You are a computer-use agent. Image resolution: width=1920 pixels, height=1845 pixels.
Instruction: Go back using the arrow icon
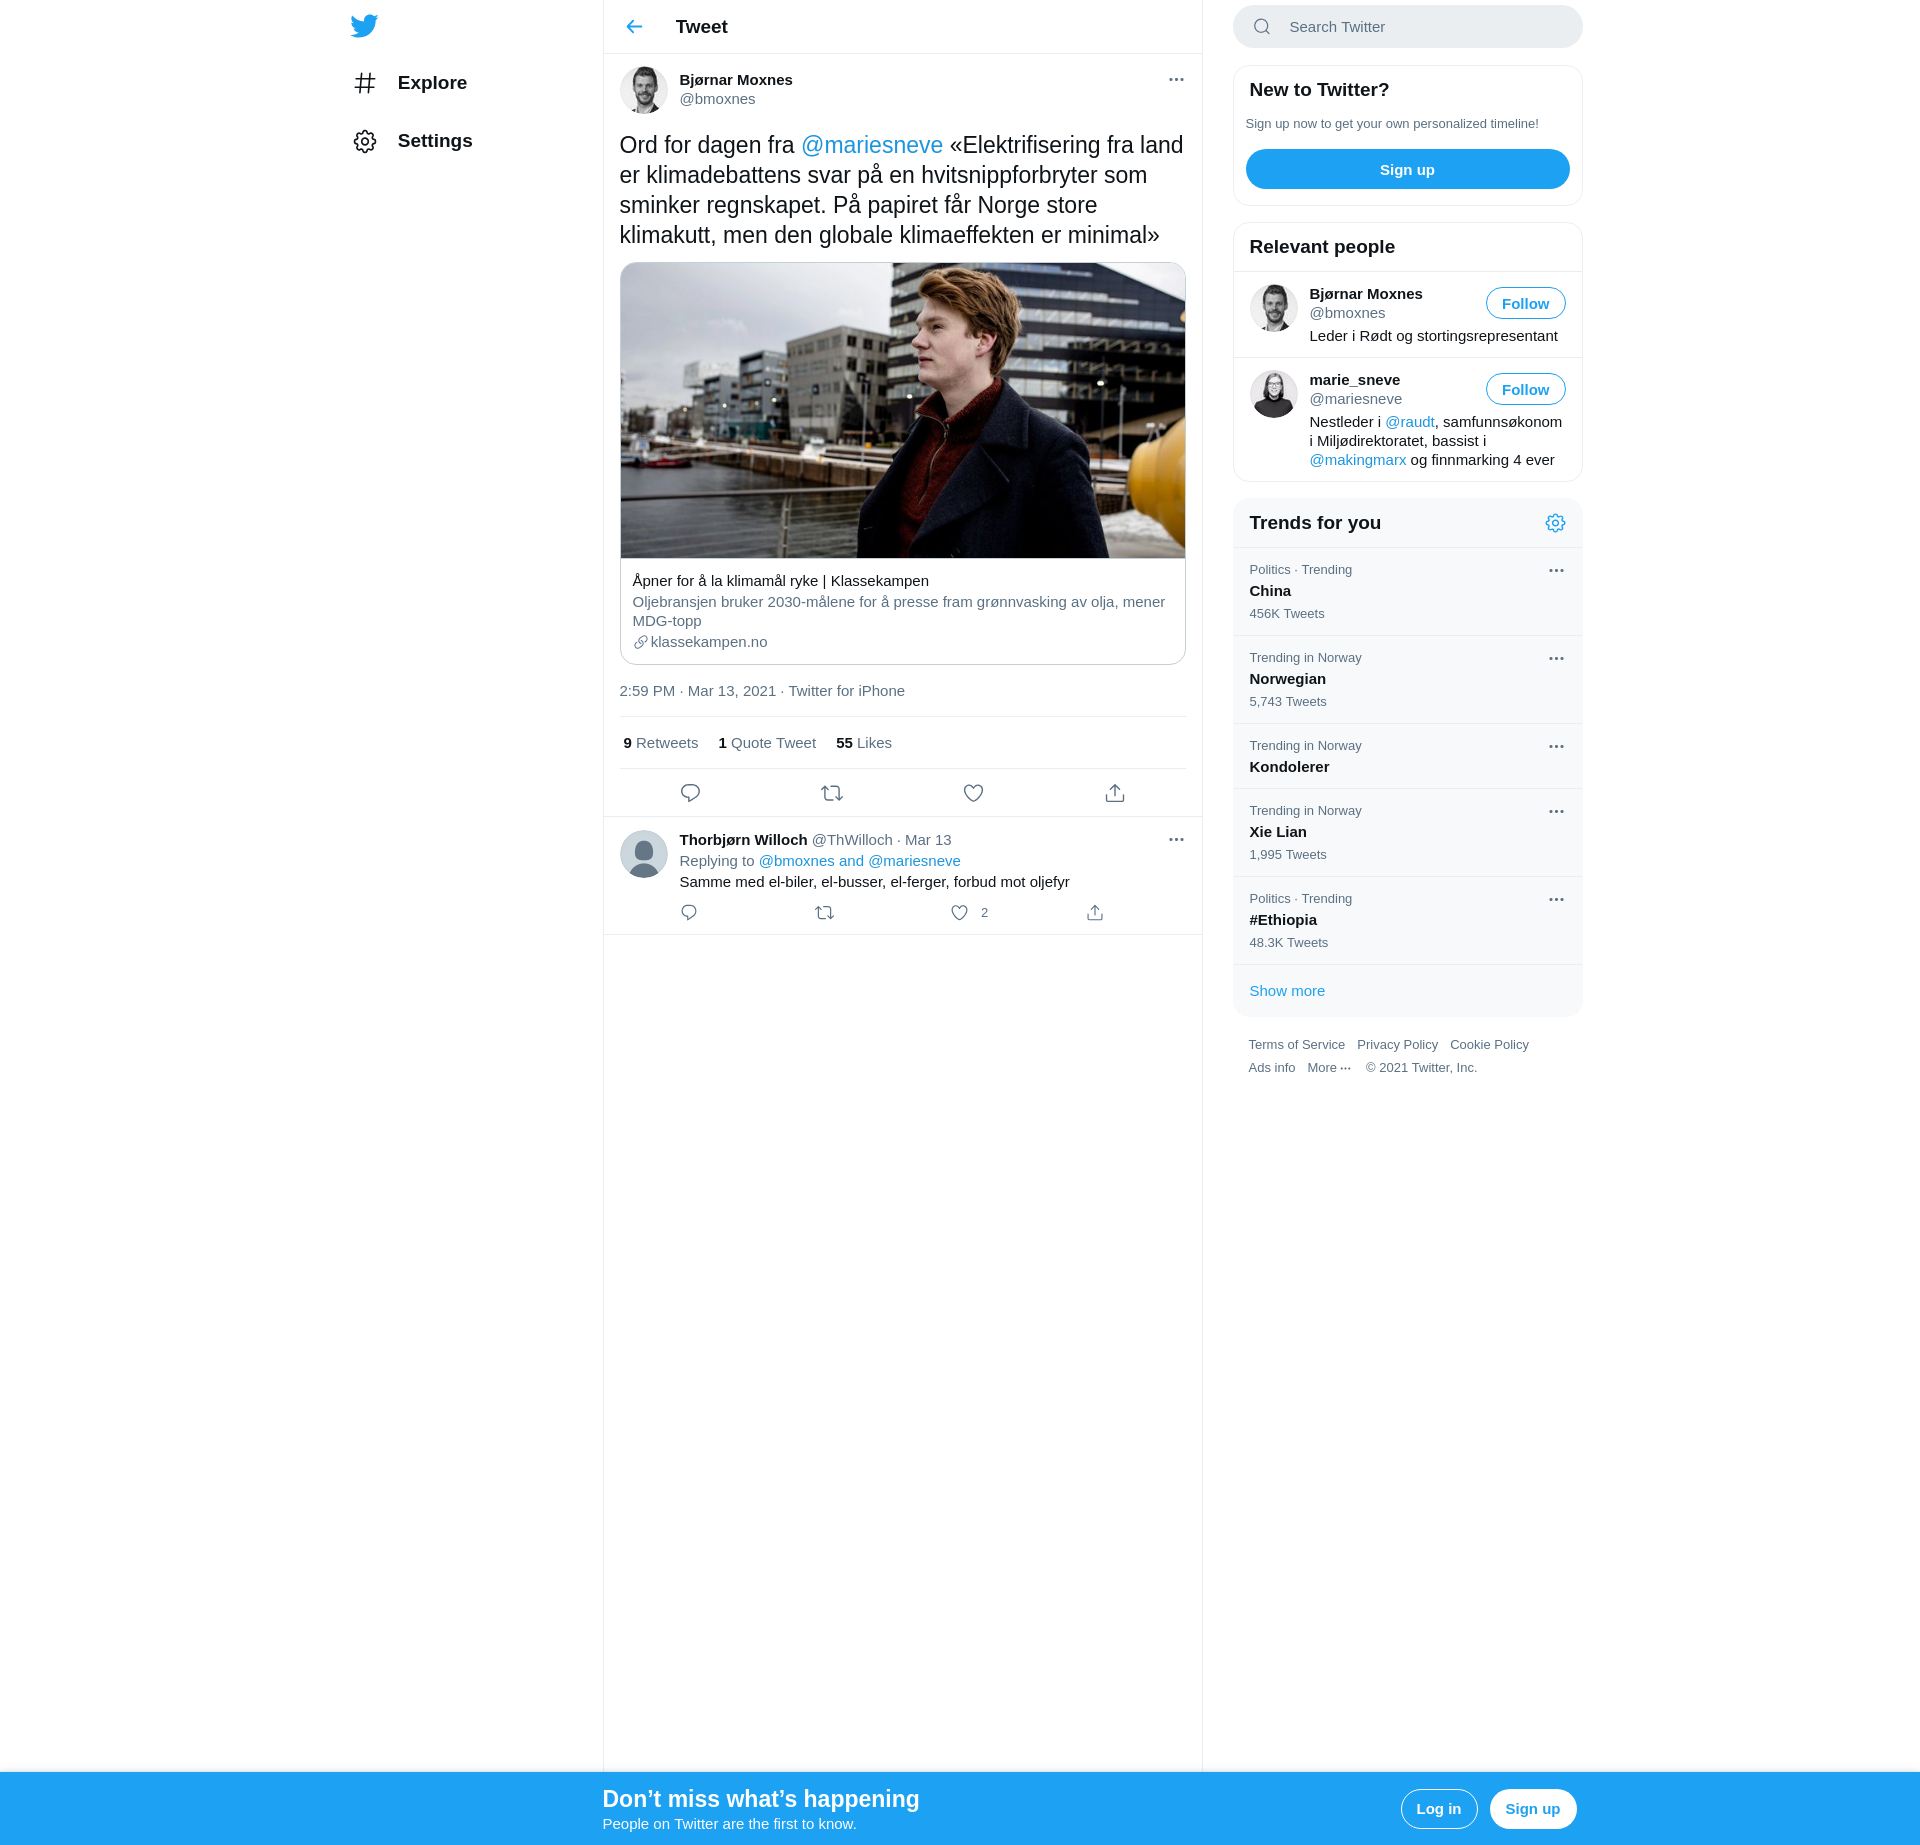[x=634, y=27]
